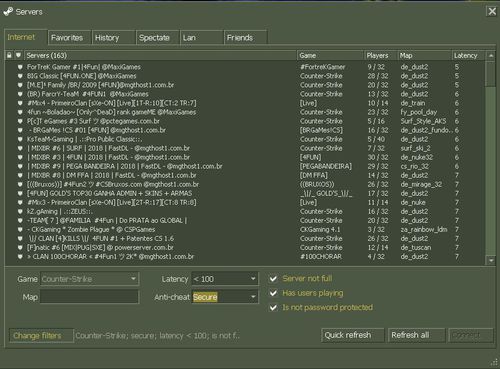Click shield icon beside BRGaMes !CS #01 server

point(20,130)
